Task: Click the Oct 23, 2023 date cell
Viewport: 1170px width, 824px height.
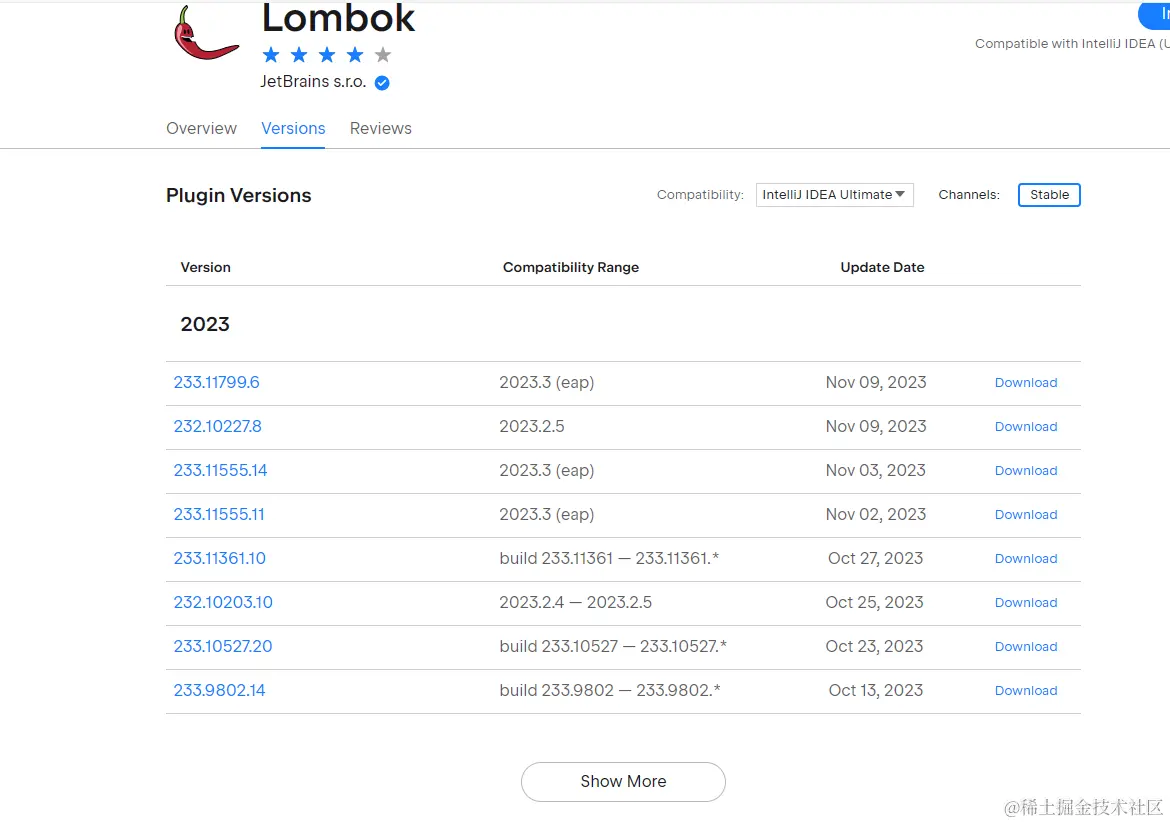Action: tap(875, 646)
